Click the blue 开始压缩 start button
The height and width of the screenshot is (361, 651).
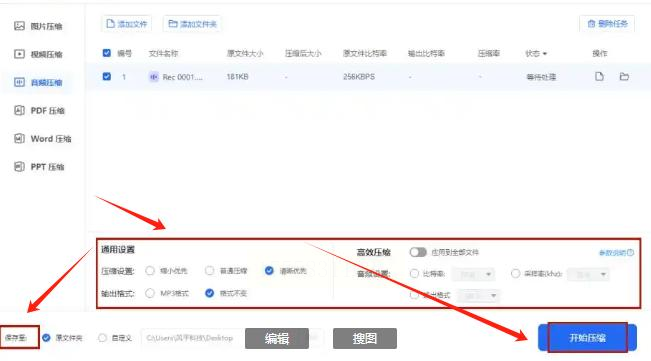click(587, 338)
